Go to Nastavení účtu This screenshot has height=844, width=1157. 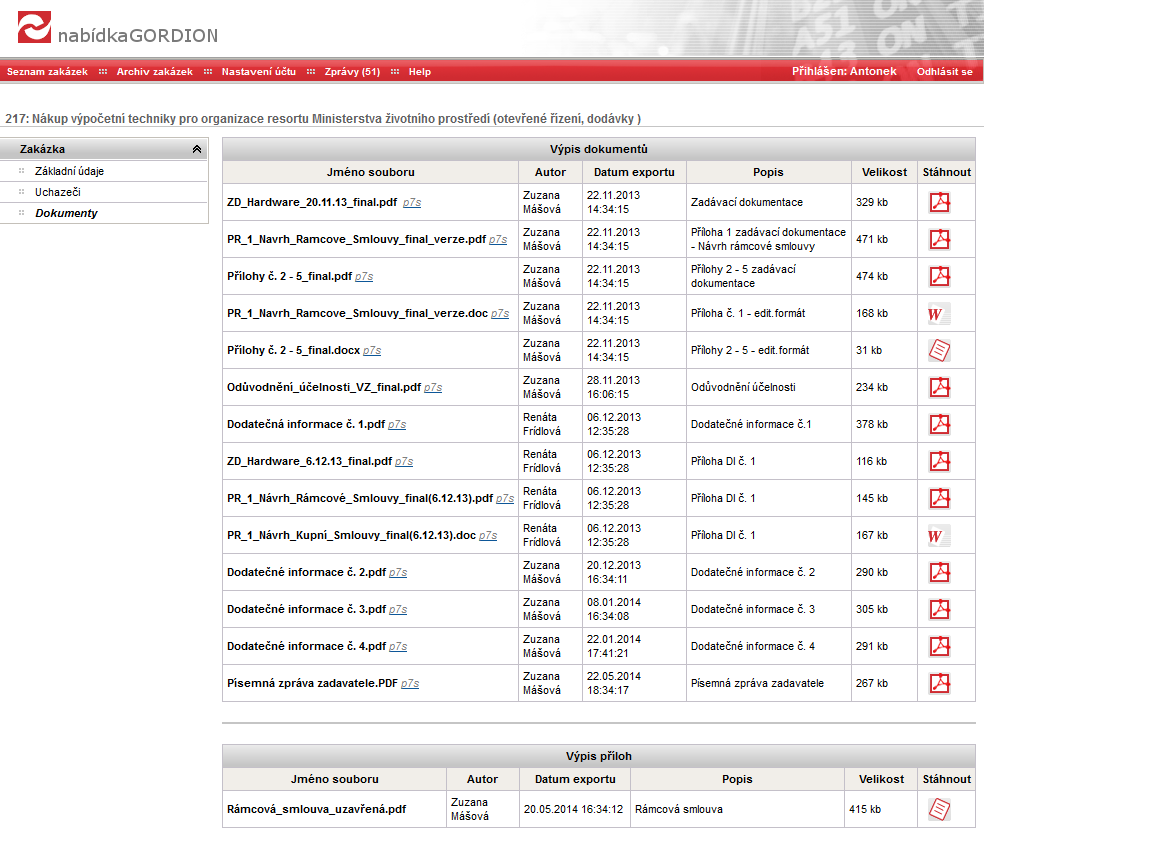point(258,72)
